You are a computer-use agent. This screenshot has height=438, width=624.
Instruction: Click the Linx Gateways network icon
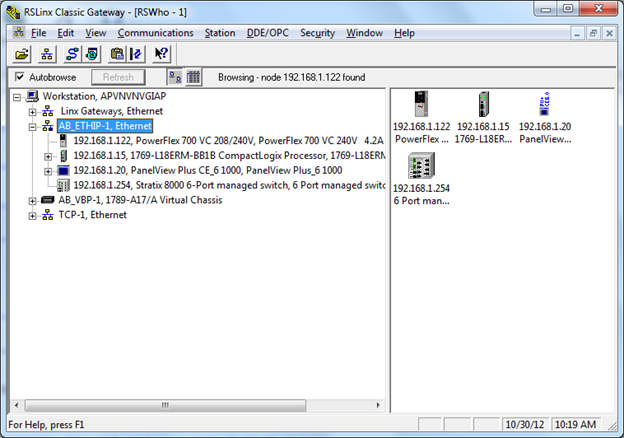(48, 111)
